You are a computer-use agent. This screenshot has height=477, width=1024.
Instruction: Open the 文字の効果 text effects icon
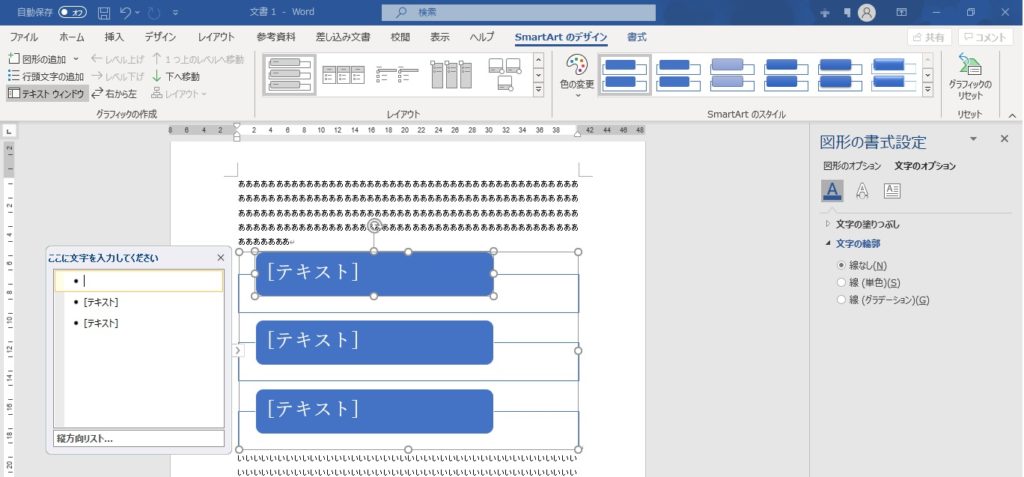coord(862,191)
